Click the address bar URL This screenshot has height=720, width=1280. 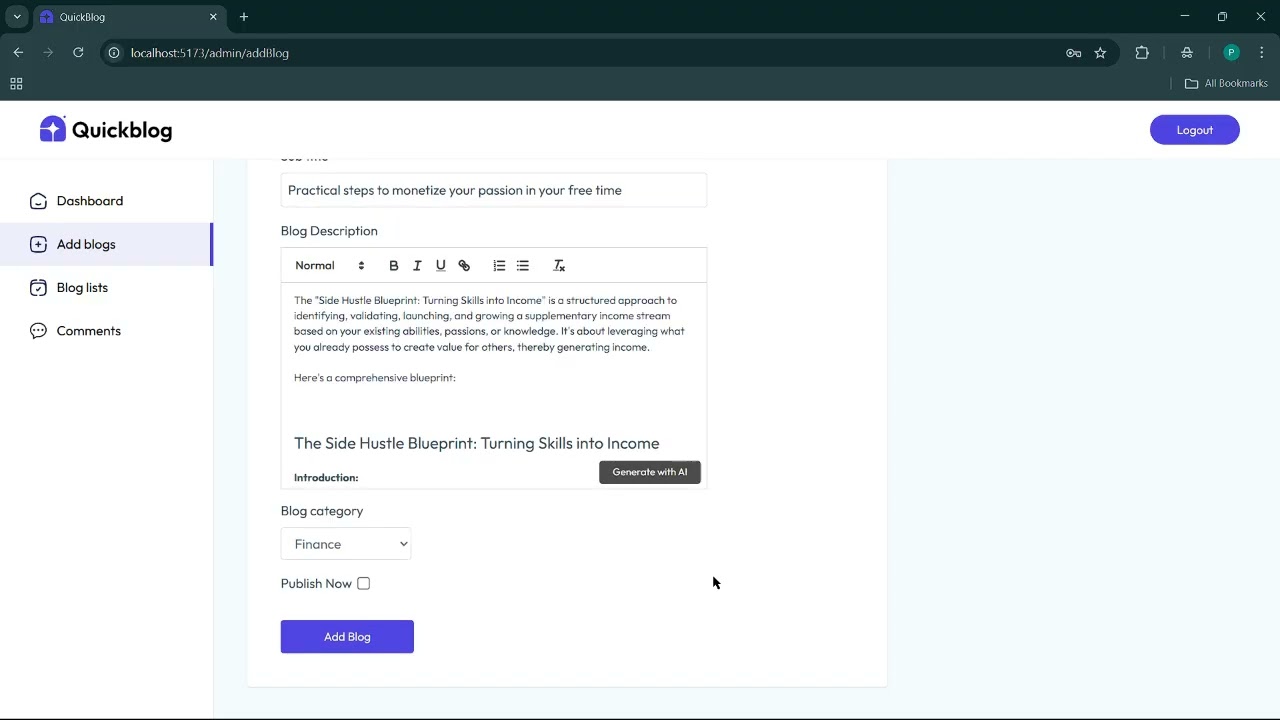coord(210,53)
